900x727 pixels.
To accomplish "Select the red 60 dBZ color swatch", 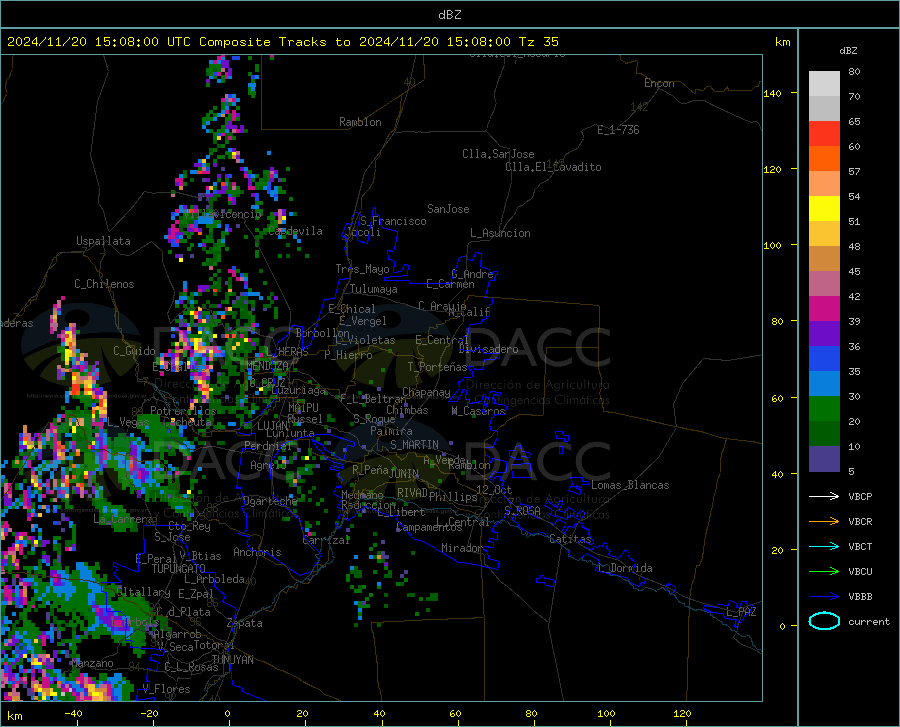I will (824, 134).
